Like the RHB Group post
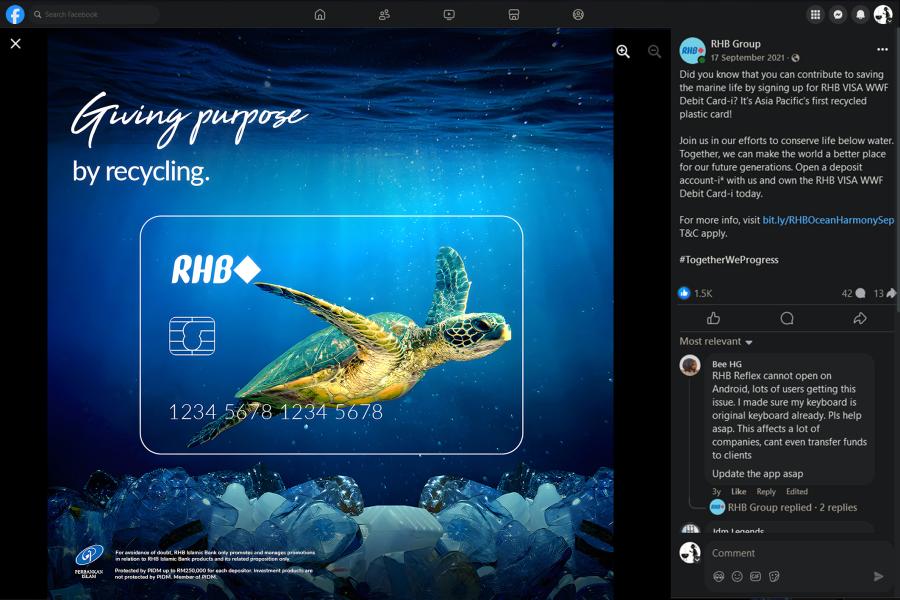Screen dimensions: 900x600 click(x=713, y=318)
